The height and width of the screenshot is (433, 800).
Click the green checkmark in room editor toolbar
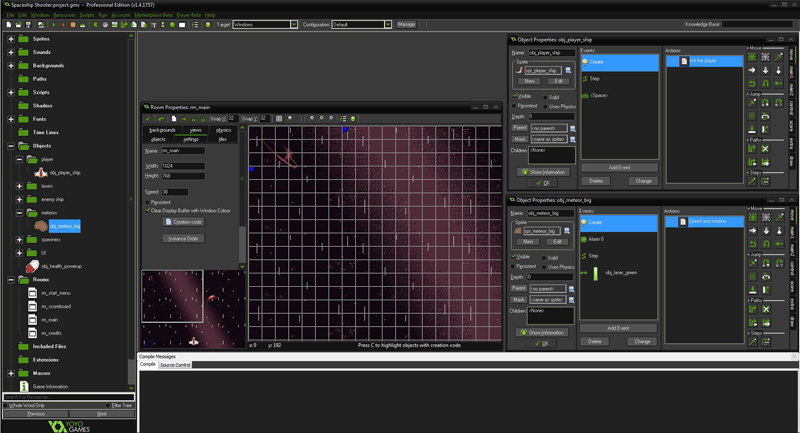(x=148, y=118)
